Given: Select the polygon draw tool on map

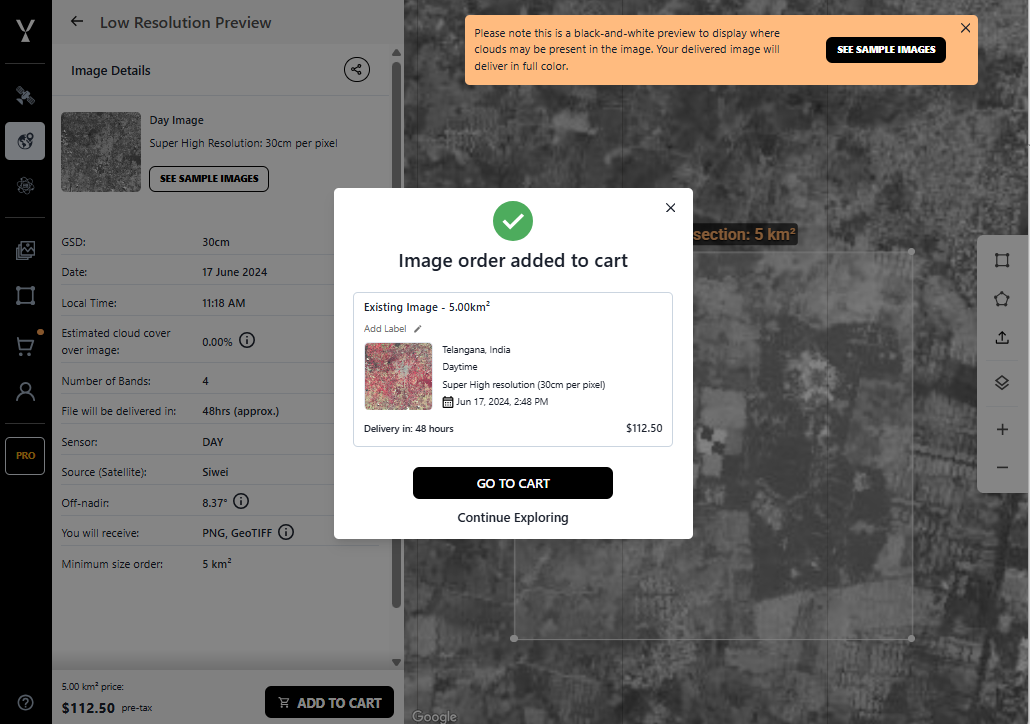Looking at the screenshot, I should point(1002,299).
